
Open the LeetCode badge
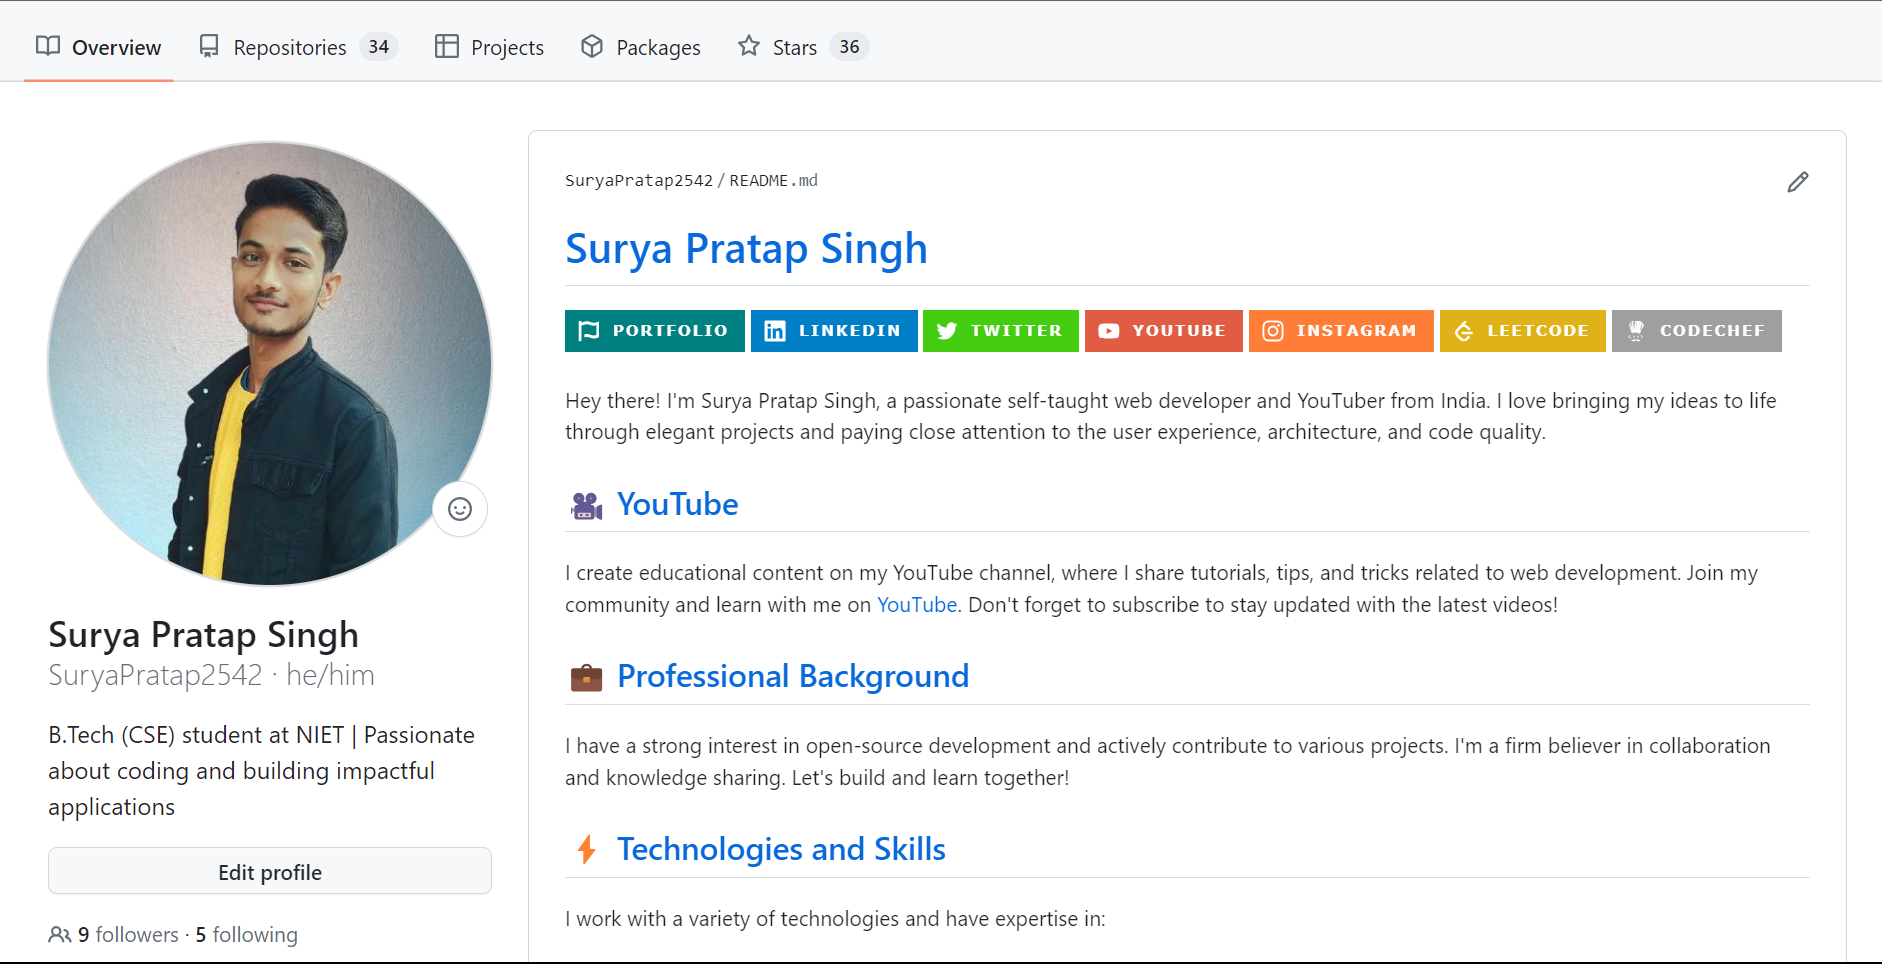[1522, 331]
